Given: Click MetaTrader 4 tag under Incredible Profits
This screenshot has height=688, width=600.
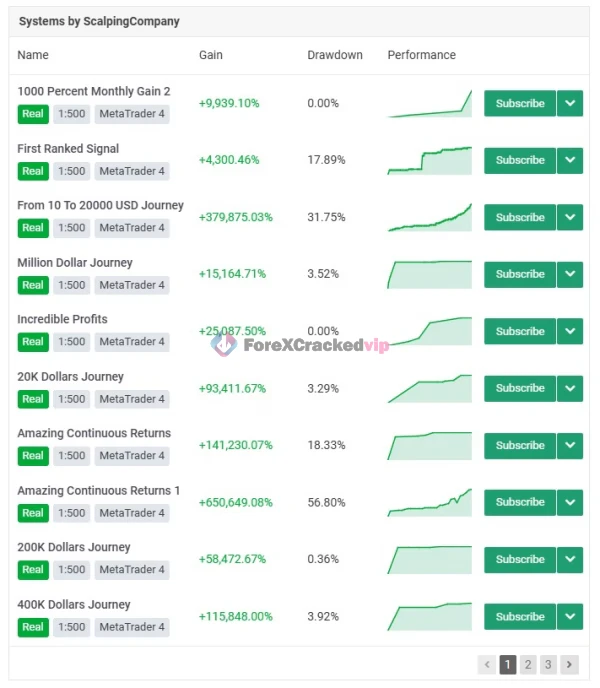Looking at the screenshot, I should click(x=132, y=342).
